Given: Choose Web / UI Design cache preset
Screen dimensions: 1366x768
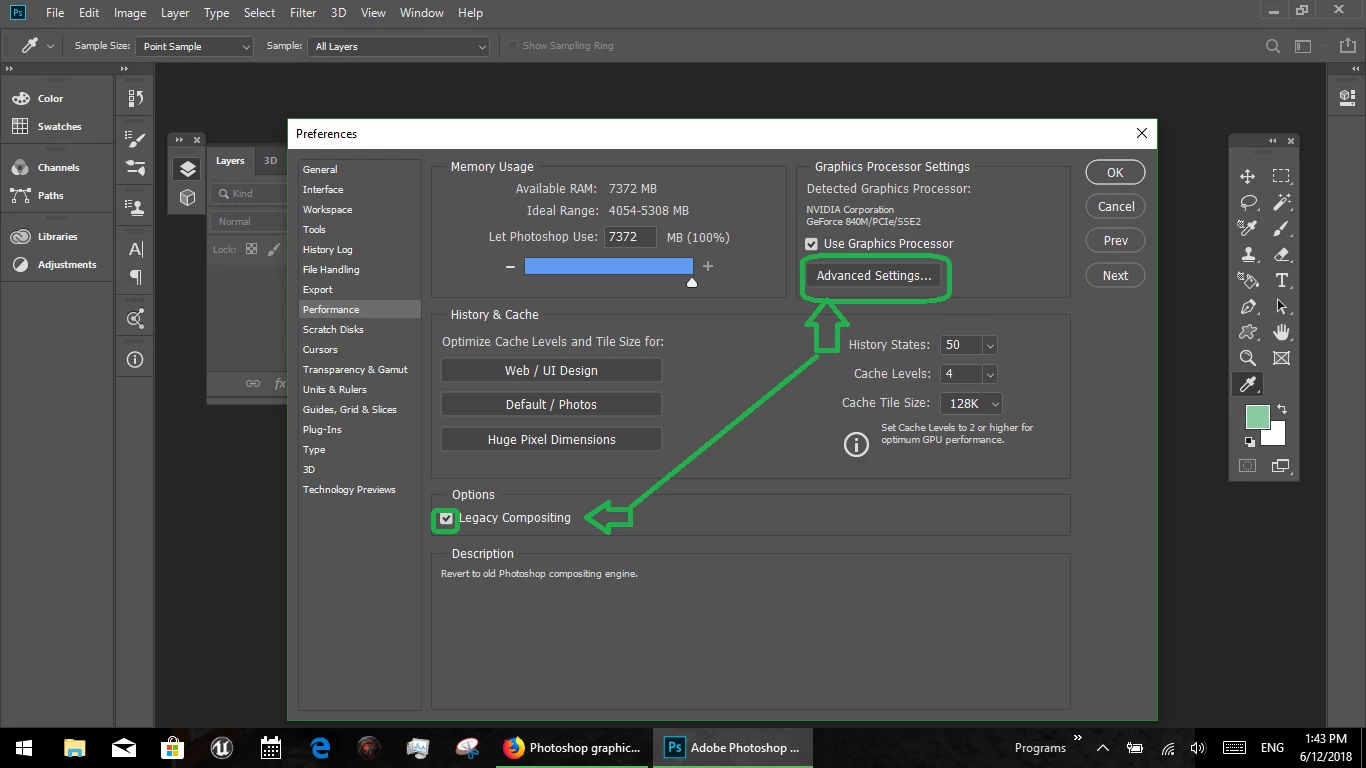Looking at the screenshot, I should tap(551, 371).
